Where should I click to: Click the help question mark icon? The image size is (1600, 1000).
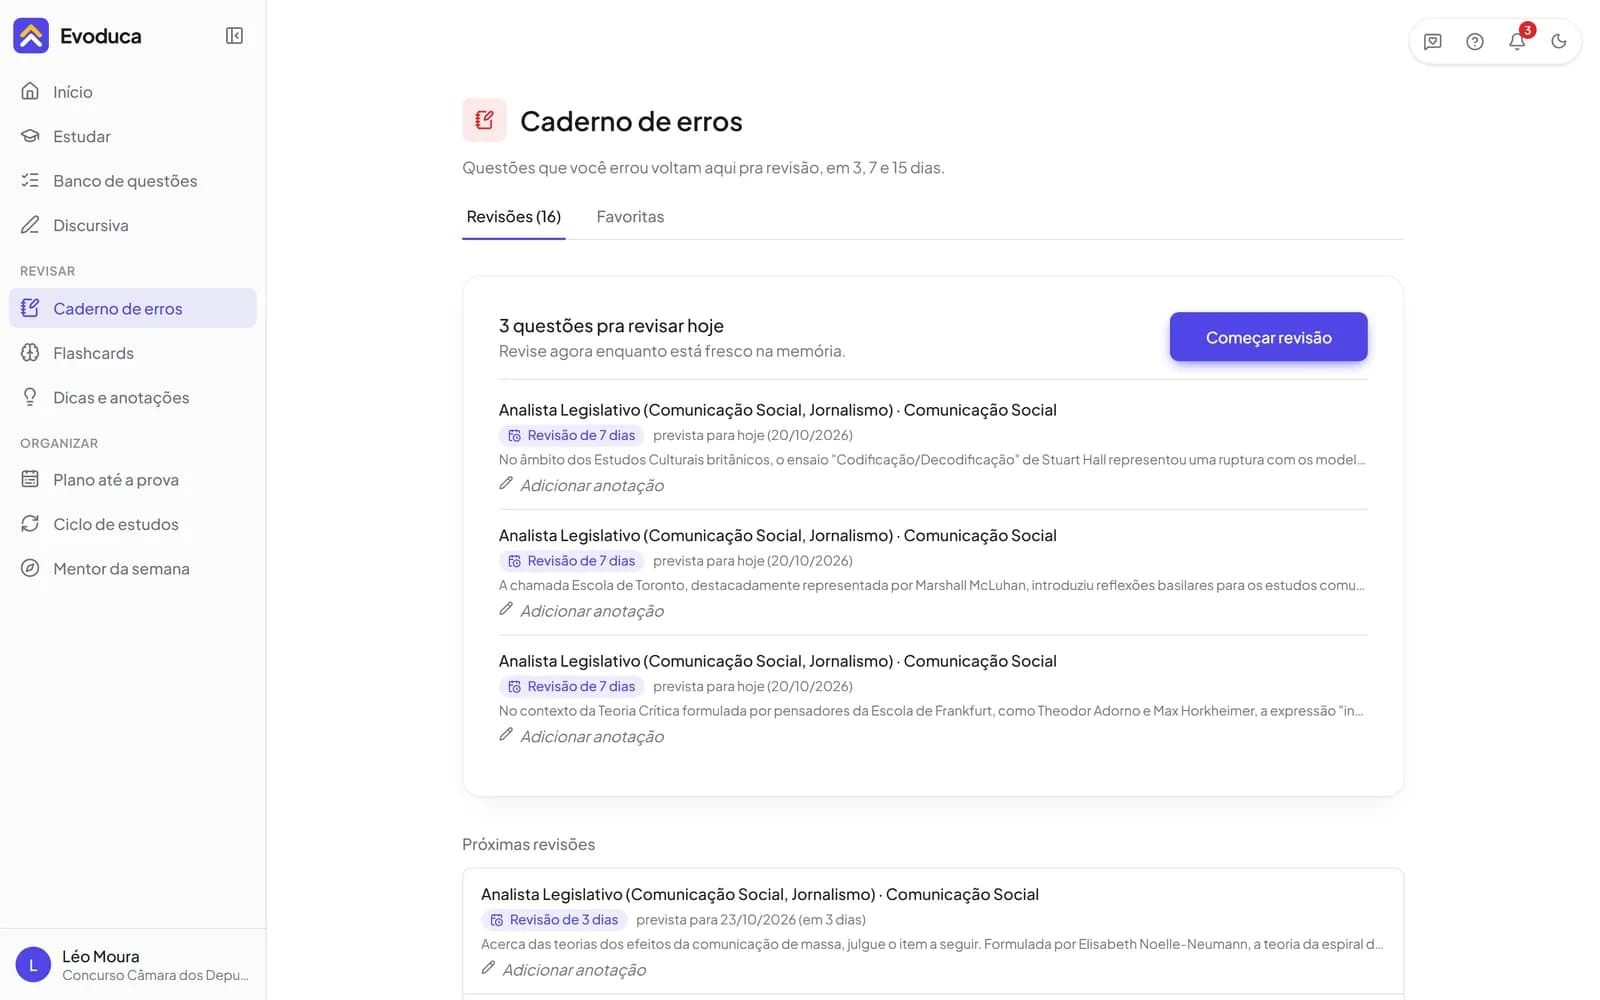[x=1475, y=41]
